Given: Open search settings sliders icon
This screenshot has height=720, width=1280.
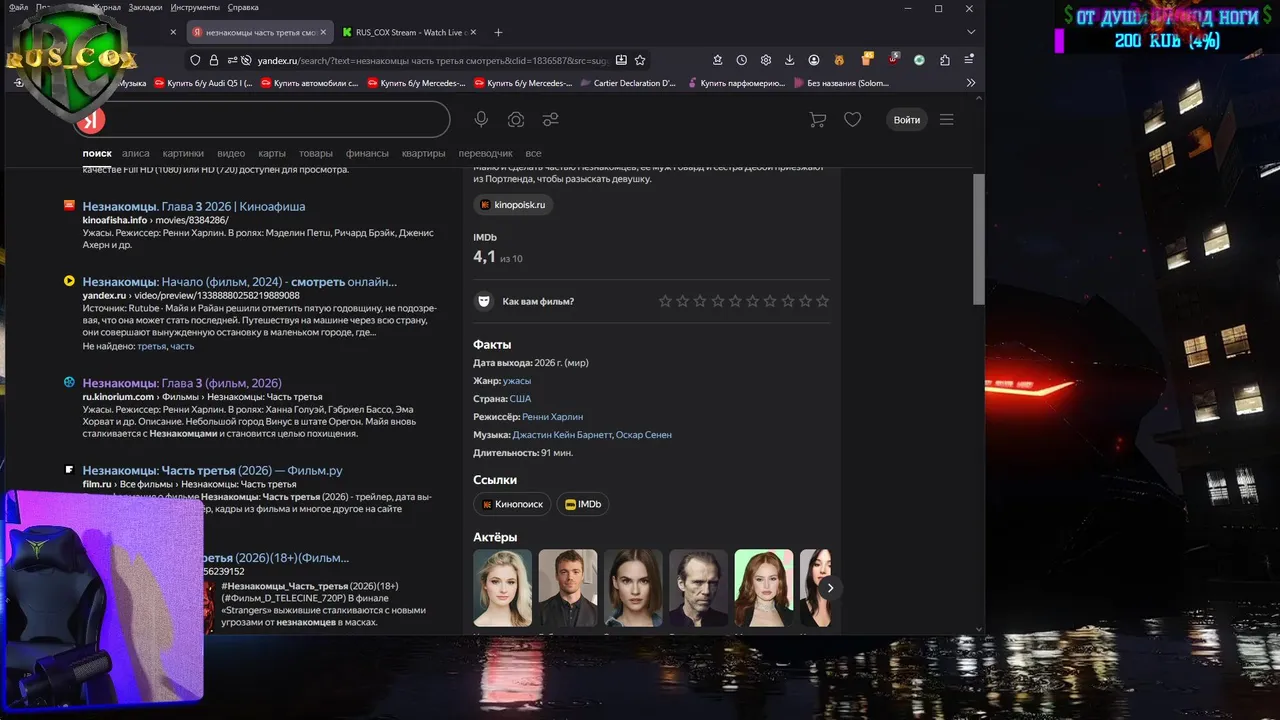Looking at the screenshot, I should (x=550, y=120).
